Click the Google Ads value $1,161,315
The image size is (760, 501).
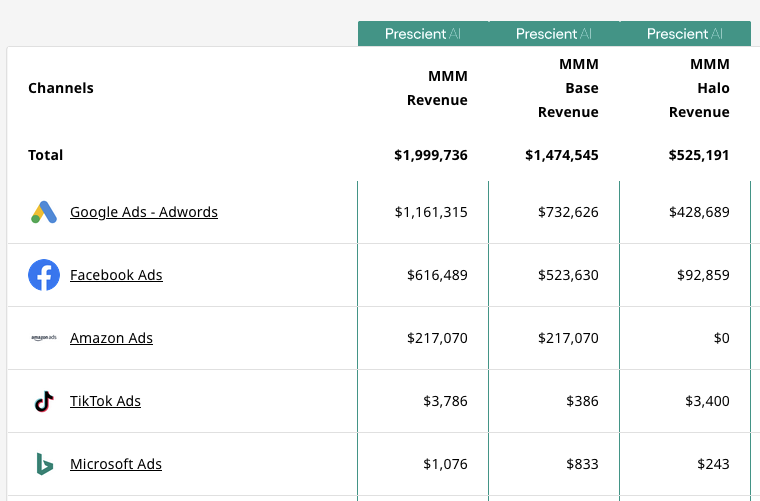click(x=431, y=212)
